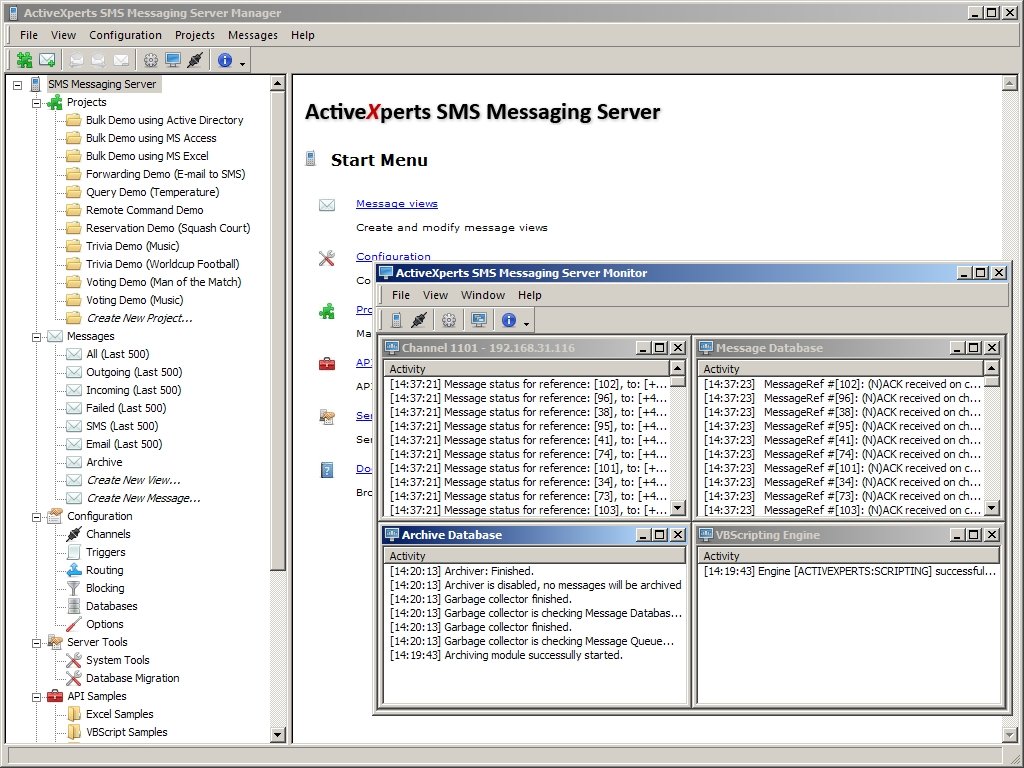Click the blue info icon in the Manager toolbar
Screen dimensions: 1024x768
pyautogui.click(x=224, y=60)
